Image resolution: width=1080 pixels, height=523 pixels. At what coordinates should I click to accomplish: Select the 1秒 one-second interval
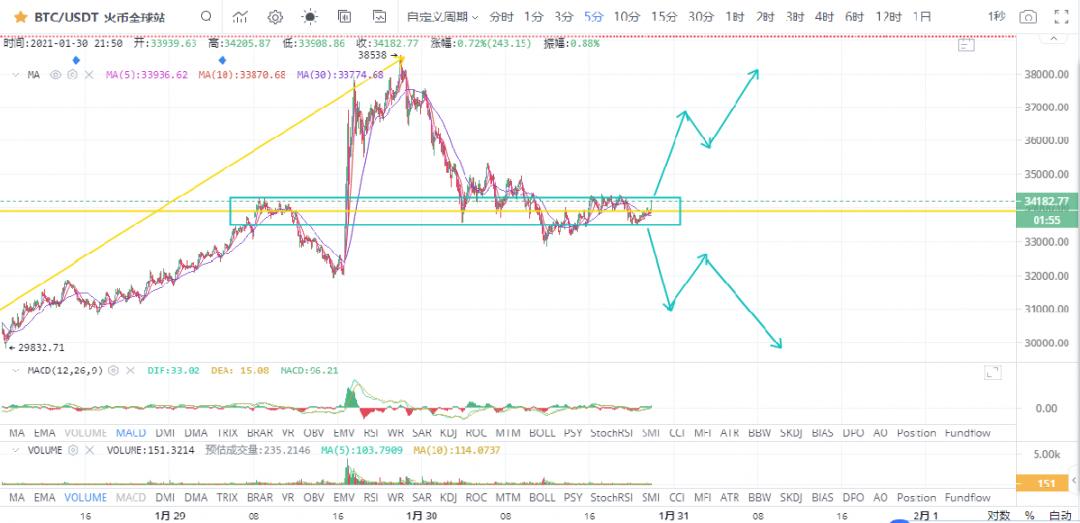tap(997, 17)
